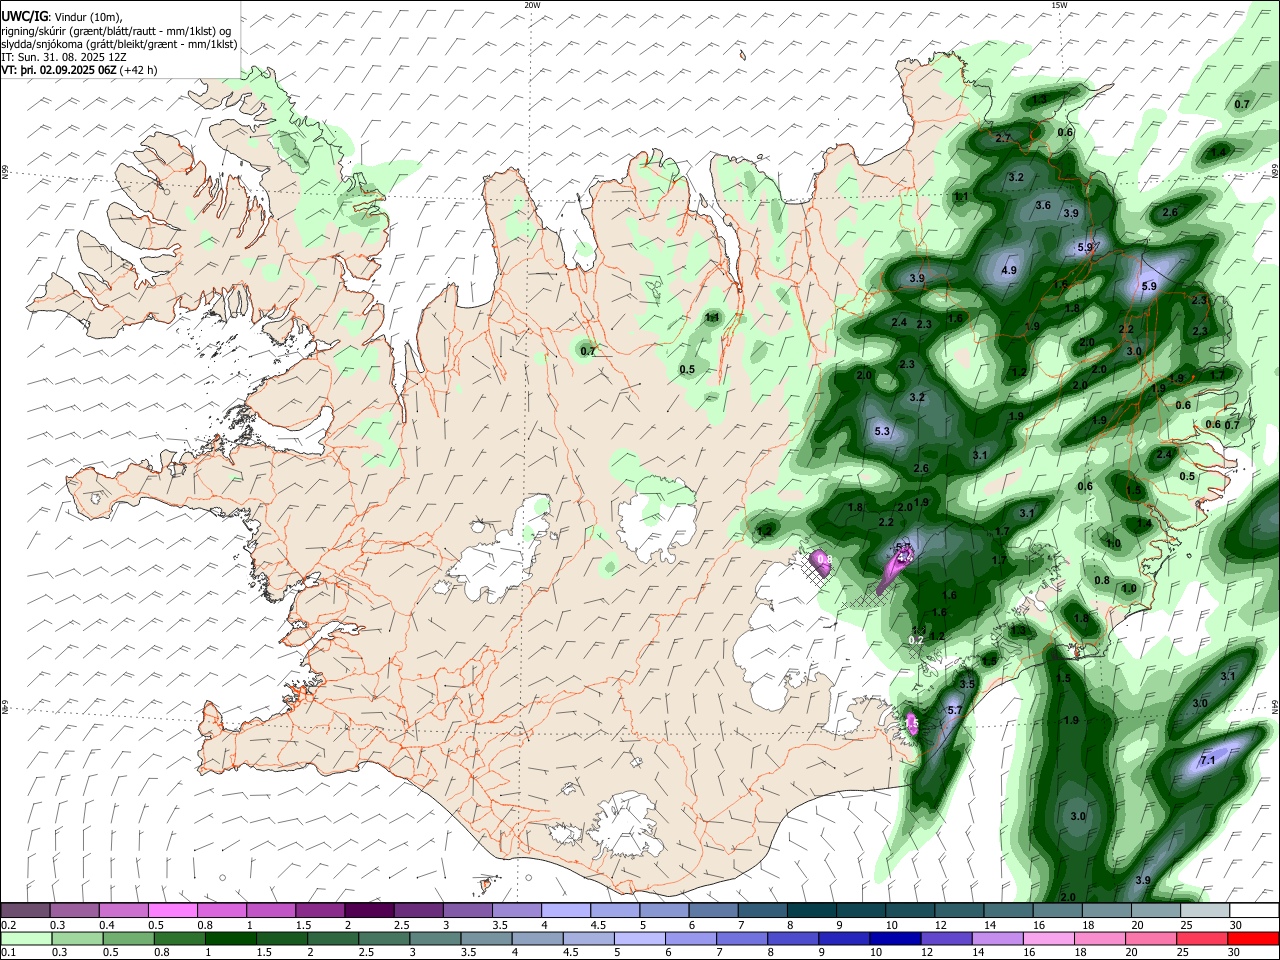Click the 1.5 precipitation value
1280x960 pixels.
coord(1064,678)
